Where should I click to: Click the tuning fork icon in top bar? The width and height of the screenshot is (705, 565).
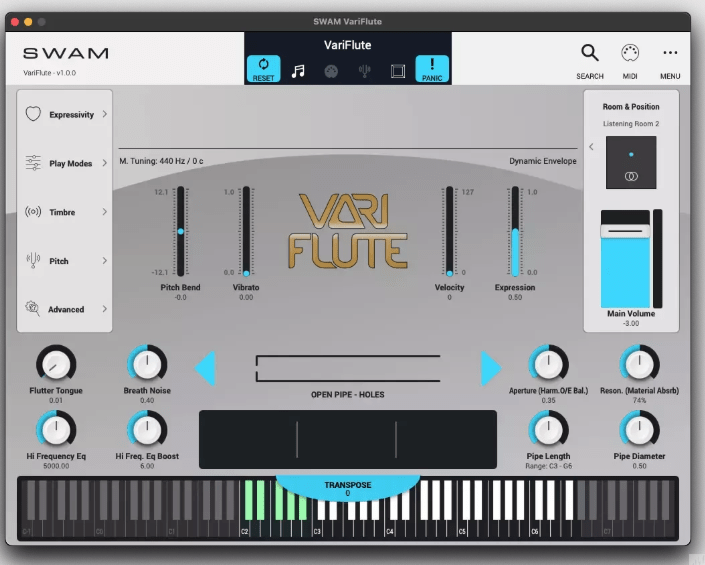365,71
